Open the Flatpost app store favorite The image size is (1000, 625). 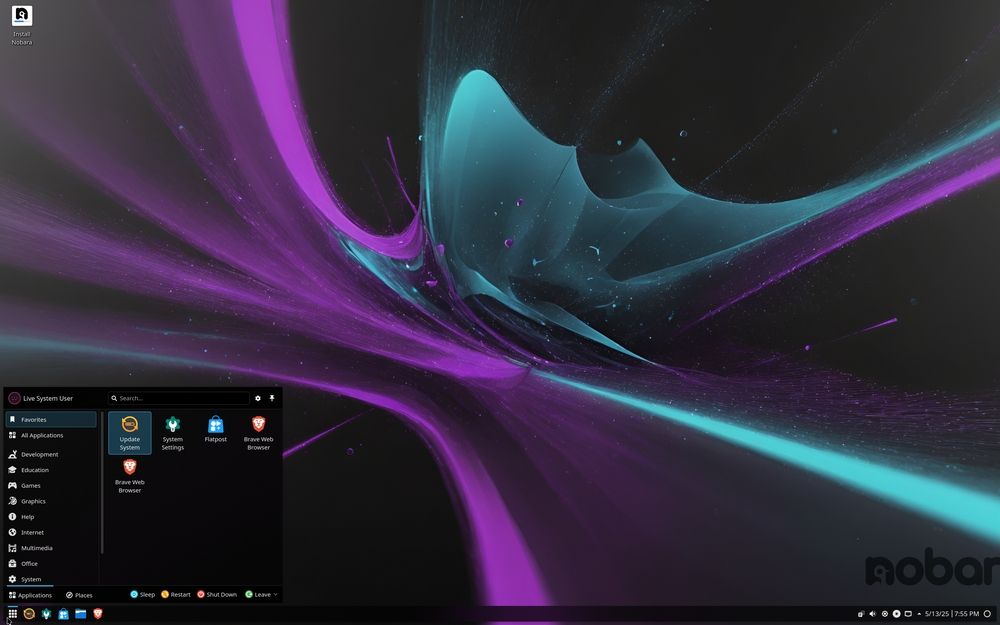pyautogui.click(x=215, y=428)
